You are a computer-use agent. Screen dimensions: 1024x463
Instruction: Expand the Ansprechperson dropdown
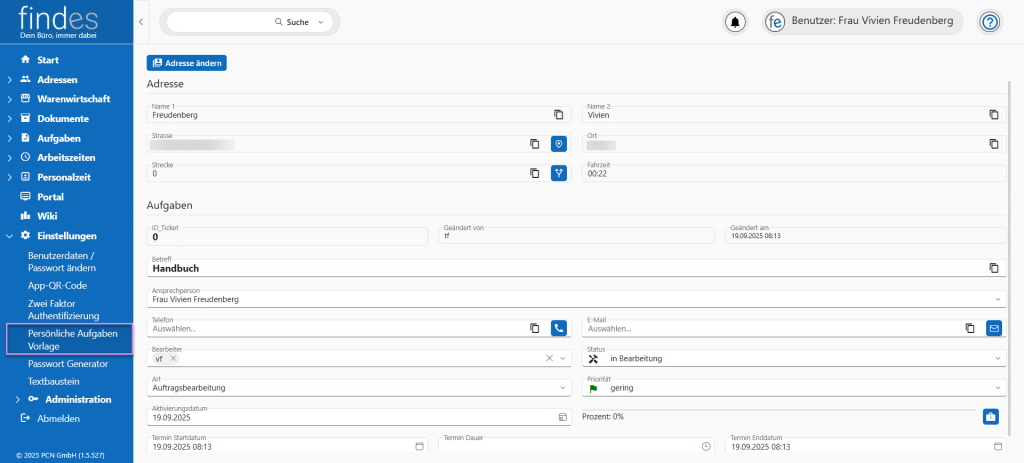(997, 298)
